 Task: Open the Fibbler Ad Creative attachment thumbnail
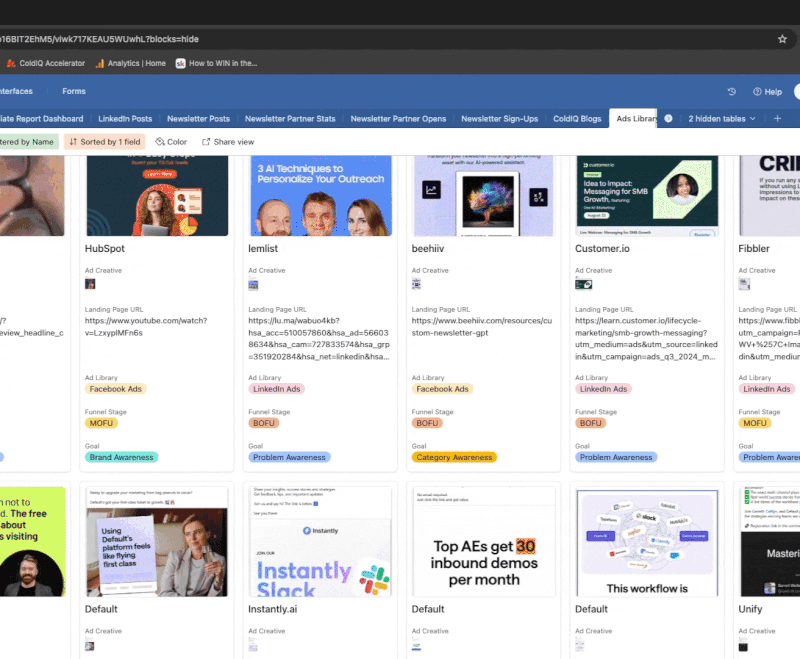tap(744, 284)
